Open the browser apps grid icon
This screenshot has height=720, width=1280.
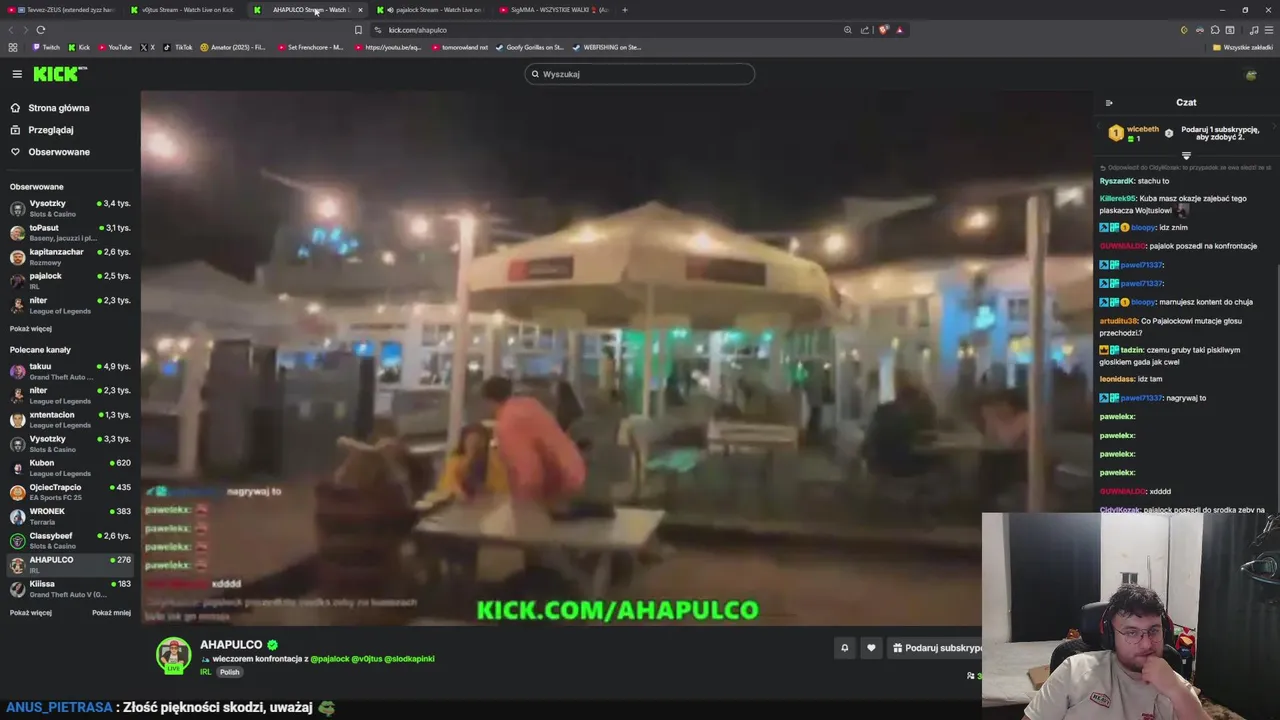coord(13,47)
